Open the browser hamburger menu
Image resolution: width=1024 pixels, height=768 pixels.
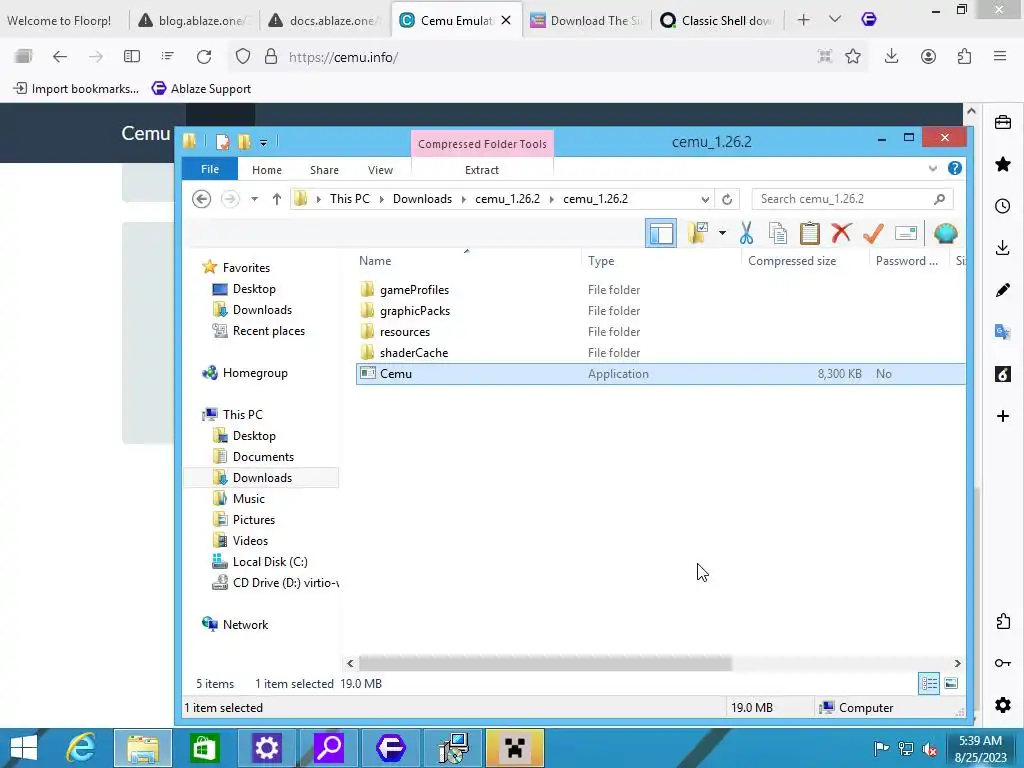1000,57
